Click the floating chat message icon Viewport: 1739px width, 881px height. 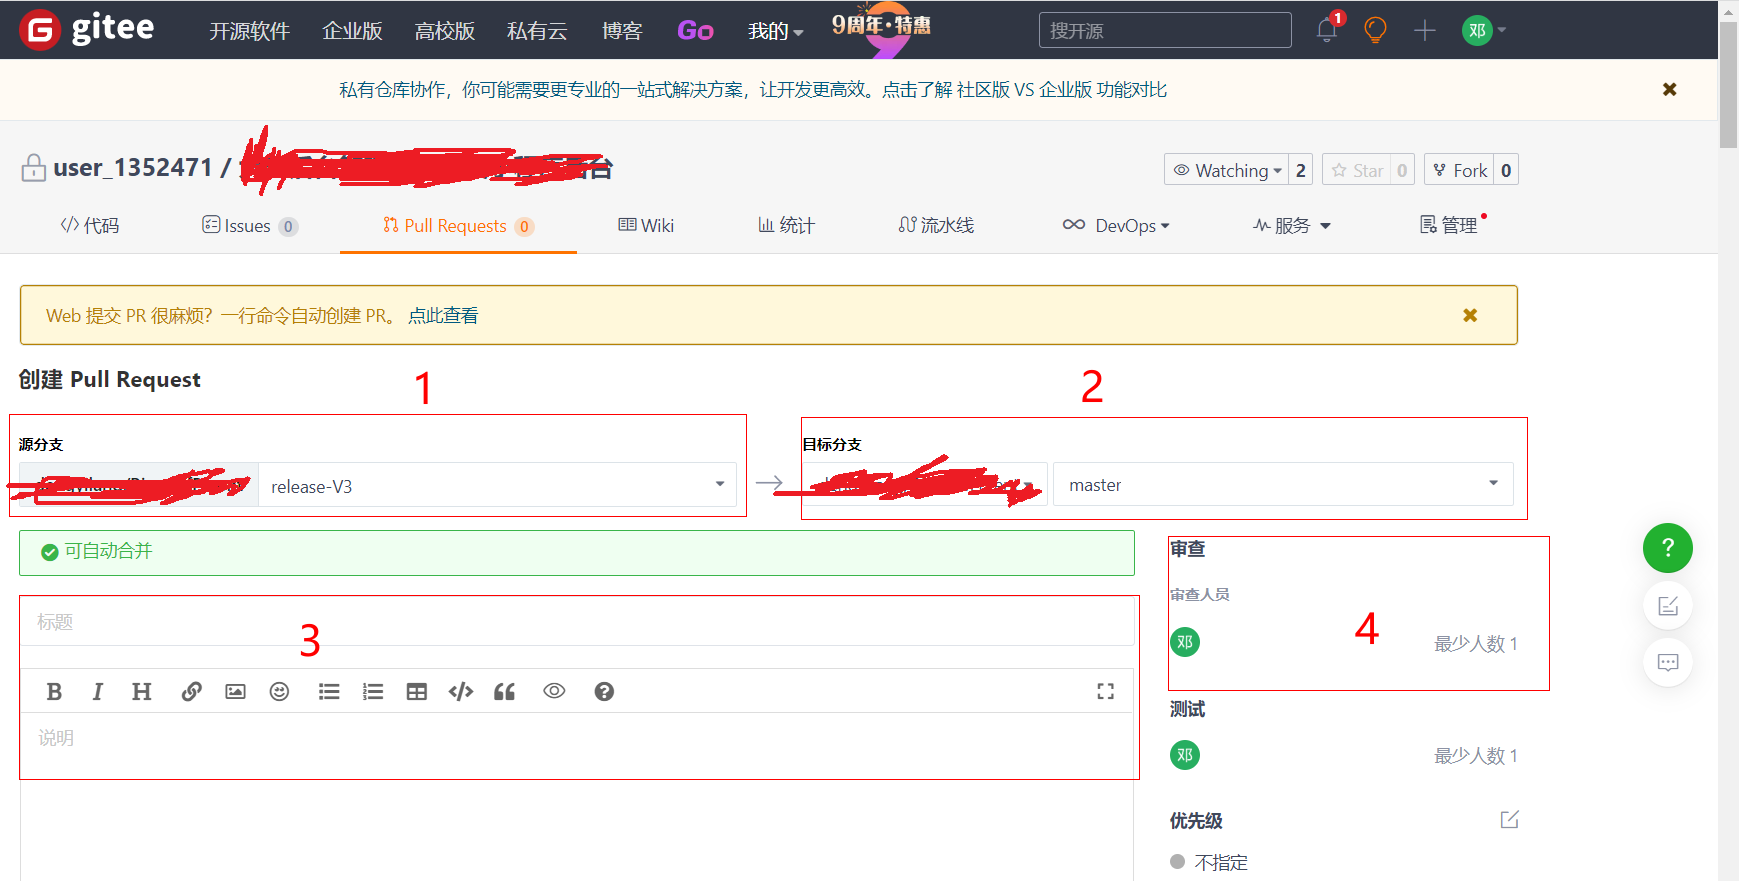coord(1668,662)
